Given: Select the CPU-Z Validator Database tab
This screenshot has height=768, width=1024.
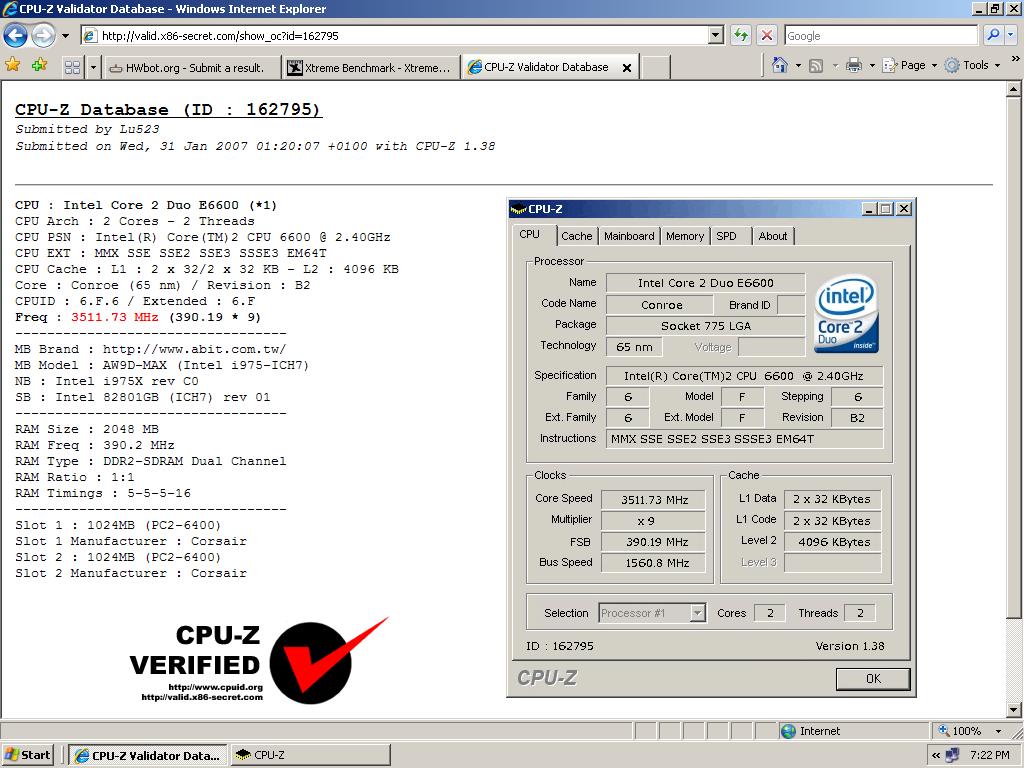Looking at the screenshot, I should pos(545,67).
